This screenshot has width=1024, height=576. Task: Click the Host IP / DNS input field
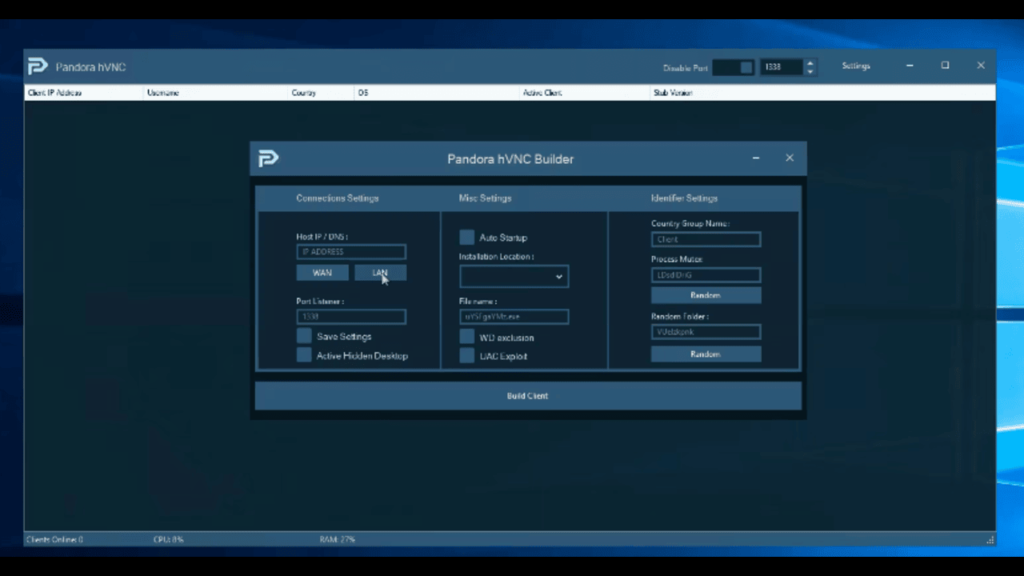[351, 252]
